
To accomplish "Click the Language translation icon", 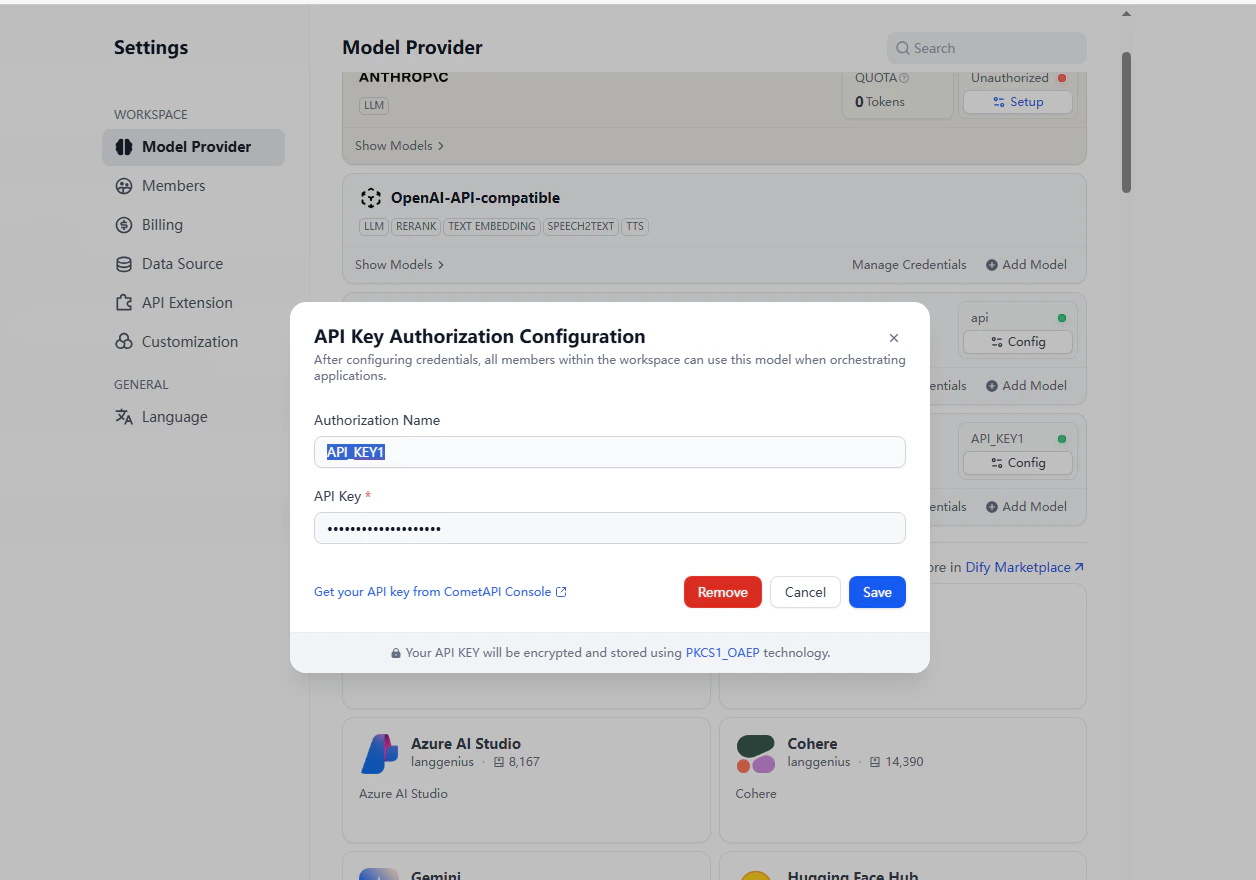I will [x=122, y=416].
